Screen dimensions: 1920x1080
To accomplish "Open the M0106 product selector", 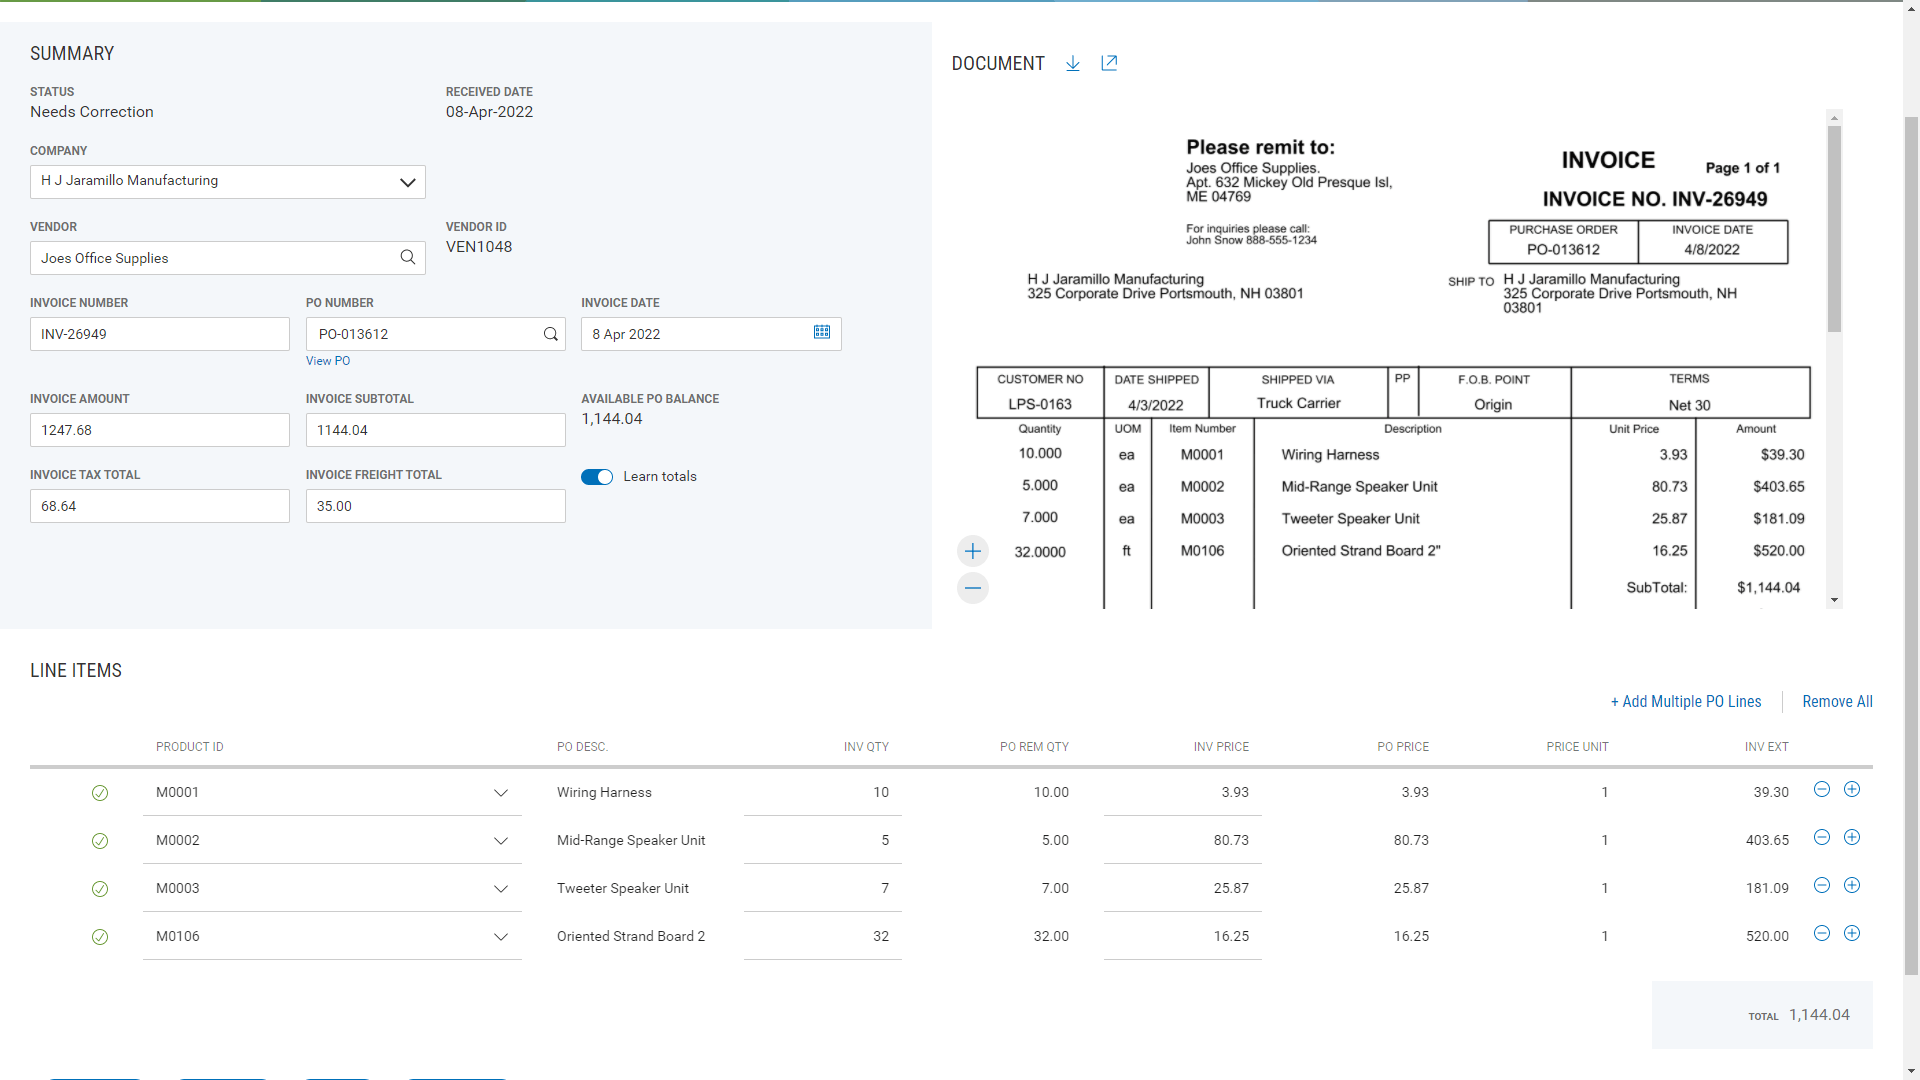I will (501, 937).
